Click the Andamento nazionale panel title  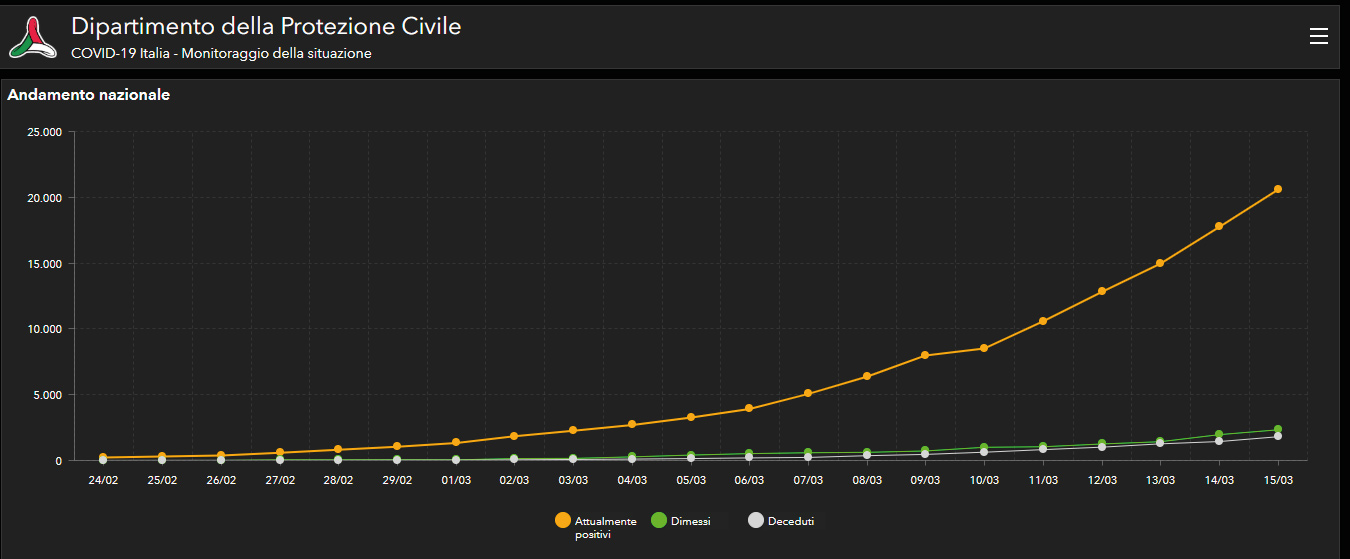pyautogui.click(x=89, y=95)
